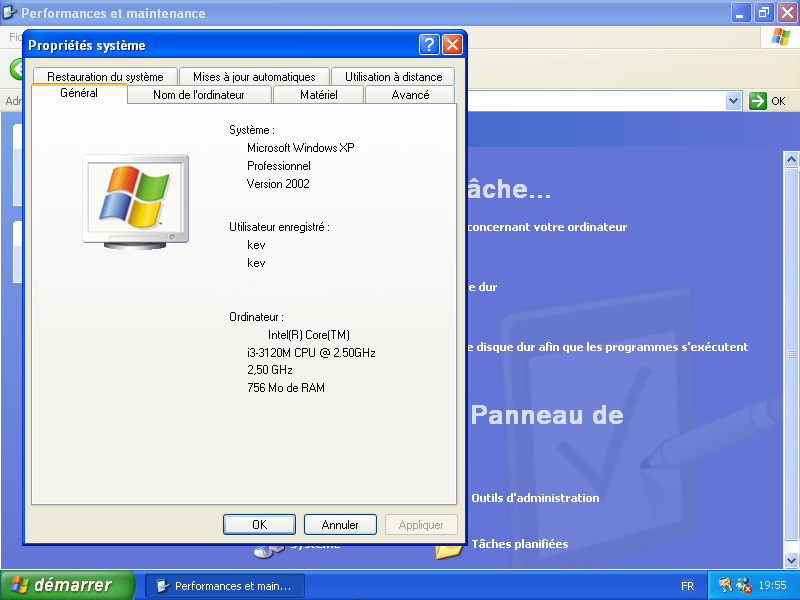Screen dimensions: 800x600
Task: Click the démarrer start button
Action: 67,585
